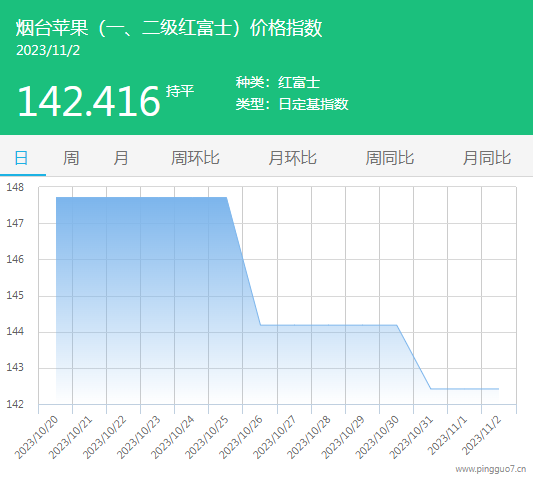Switch to the 月环比 tab

pos(292,158)
